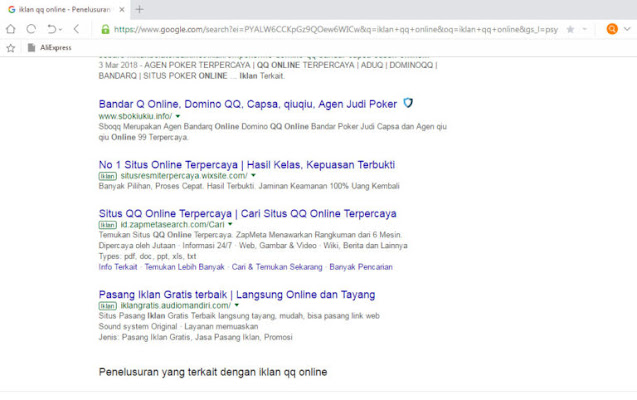Open 'Bandar Q Online, Domino QQ' result
The width and height of the screenshot is (637, 400).
point(248,104)
